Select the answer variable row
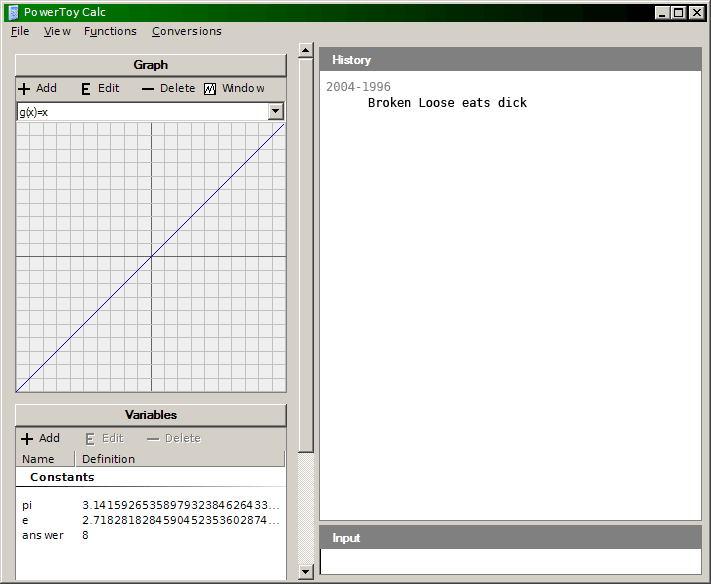 151,535
